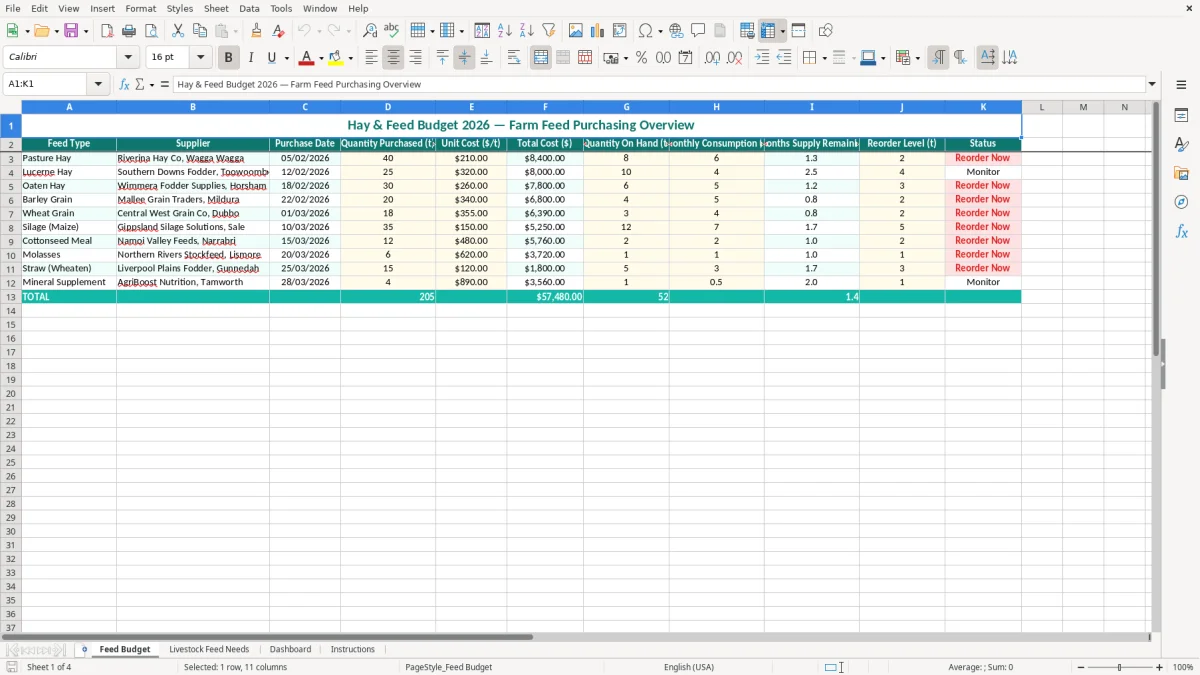The width and height of the screenshot is (1200, 675).
Task: Toggle Center Vertically alignment
Action: pyautogui.click(x=464, y=58)
